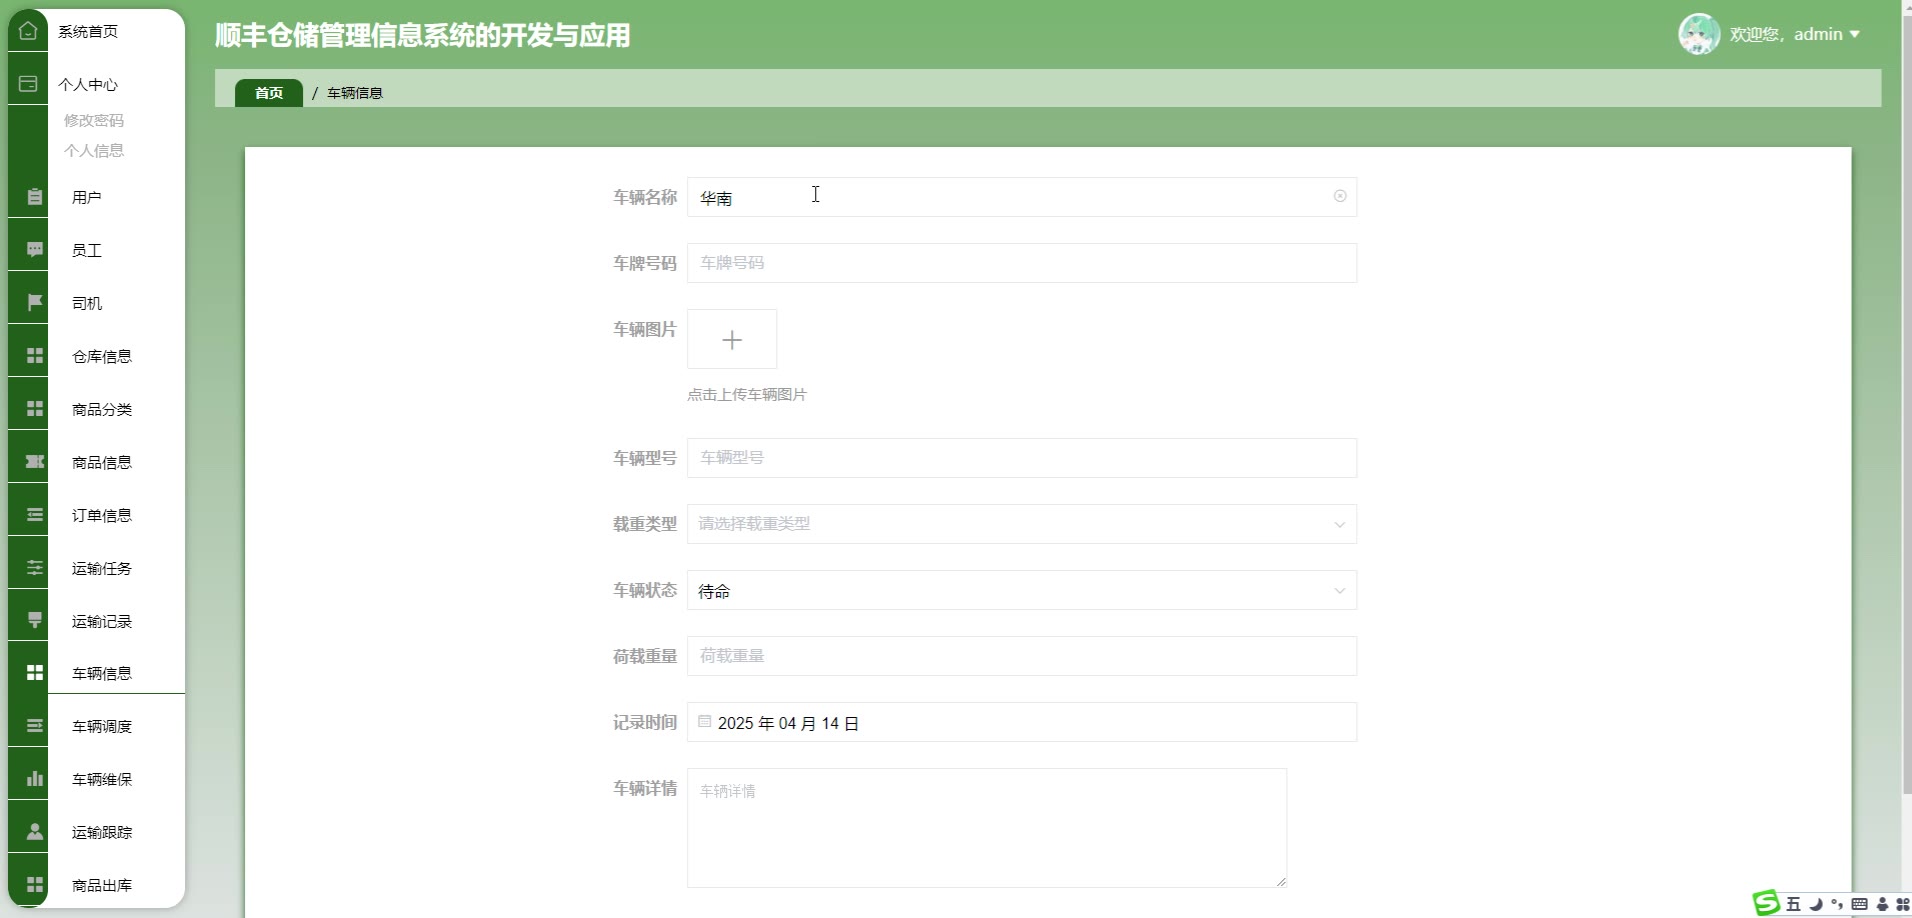Image resolution: width=1912 pixels, height=918 pixels.
Task: Open 订单信息 menu item
Action: tap(102, 515)
